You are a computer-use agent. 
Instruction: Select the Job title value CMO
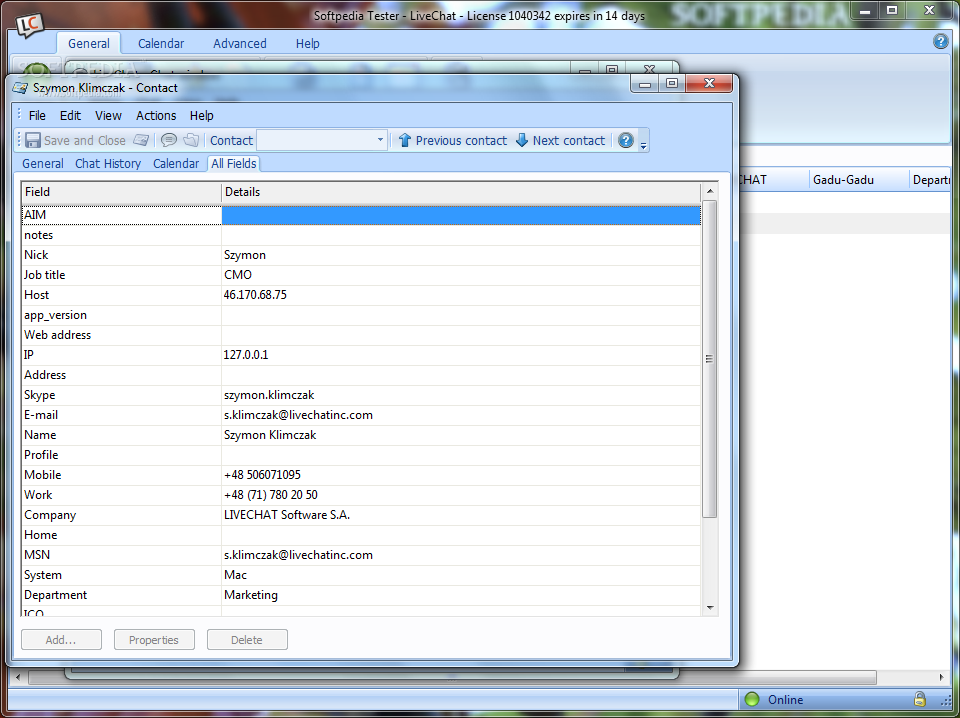coord(238,275)
